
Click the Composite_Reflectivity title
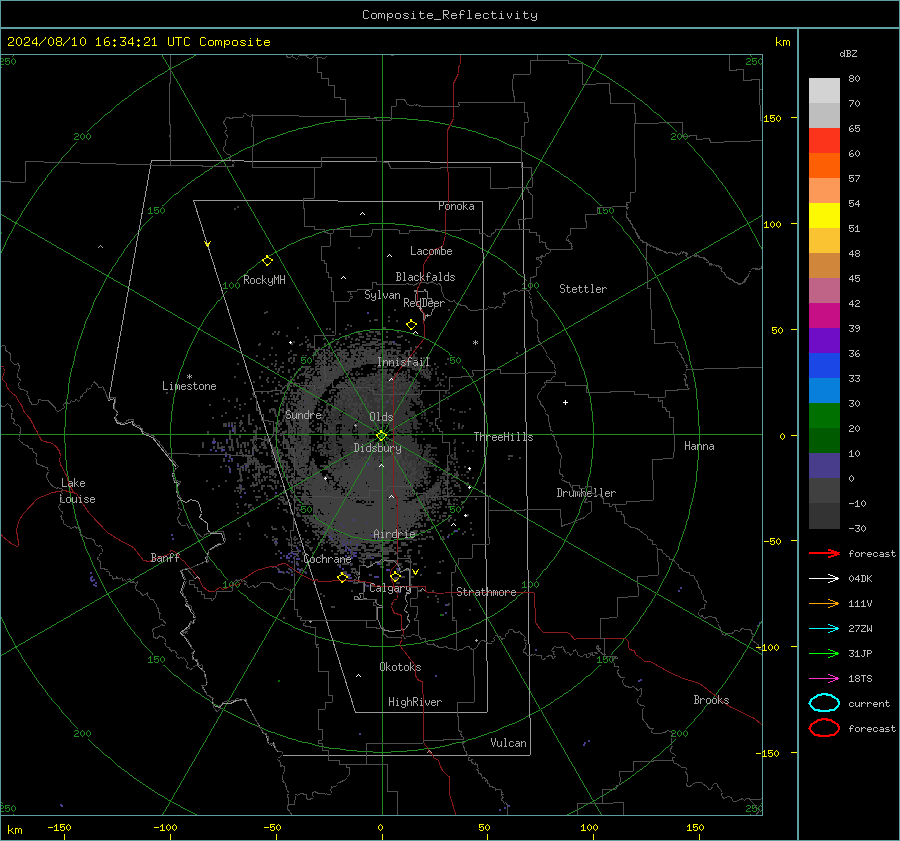coord(450,15)
